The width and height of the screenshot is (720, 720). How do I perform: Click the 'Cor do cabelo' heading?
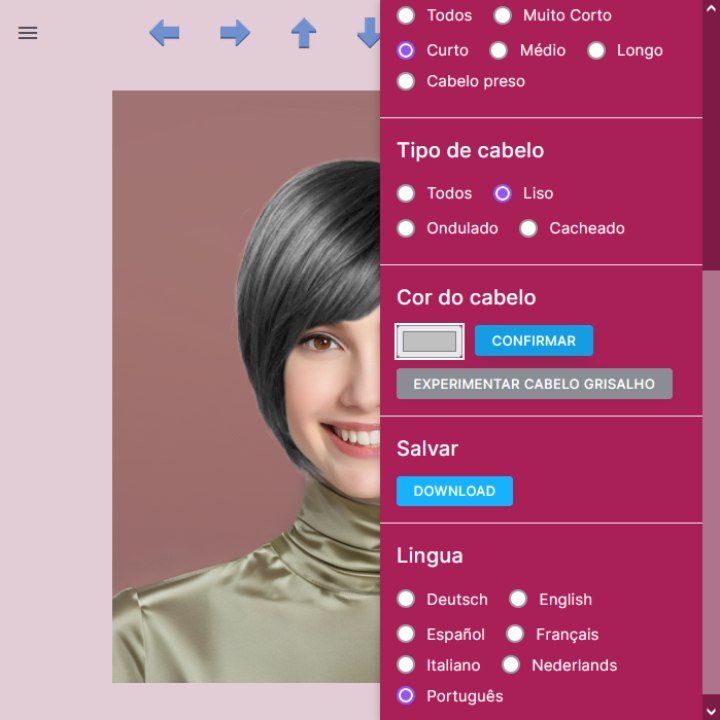(466, 298)
